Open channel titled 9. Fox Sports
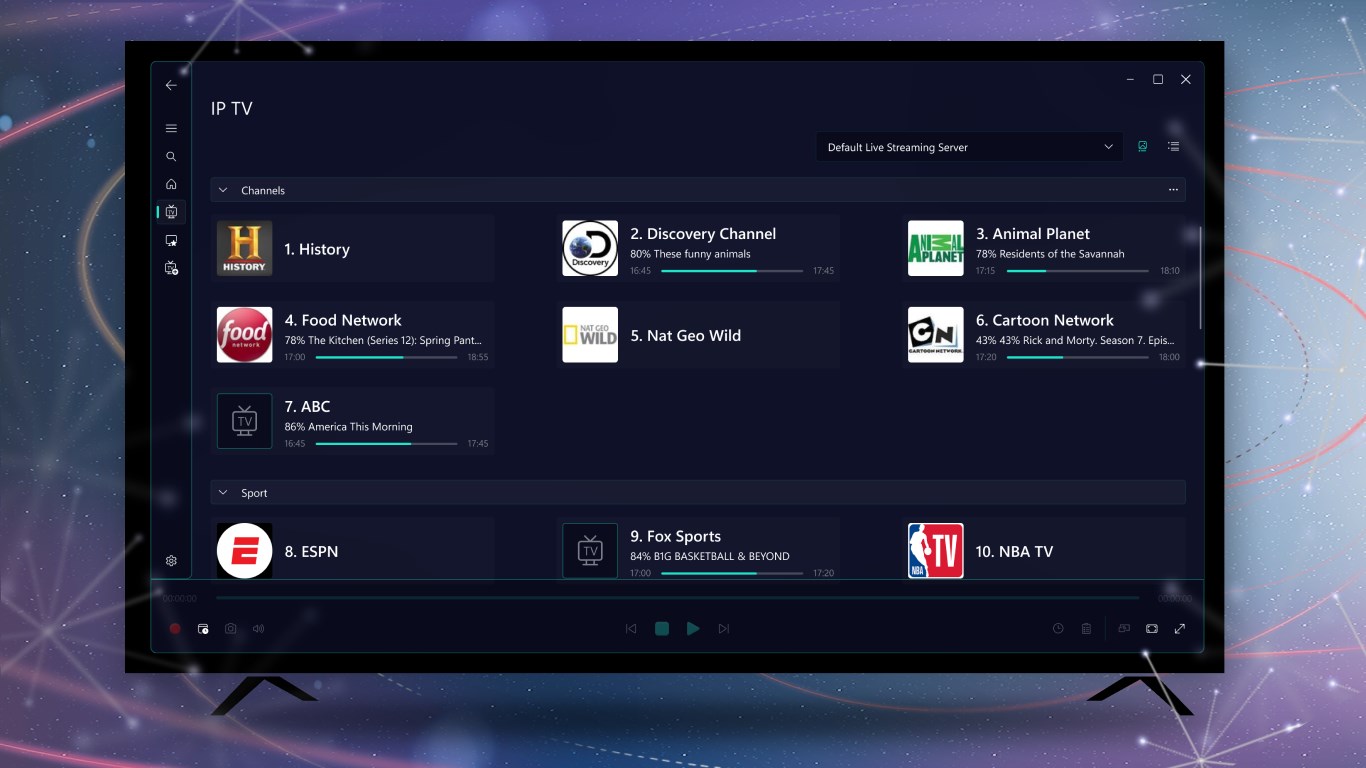The image size is (1366, 768). point(675,537)
